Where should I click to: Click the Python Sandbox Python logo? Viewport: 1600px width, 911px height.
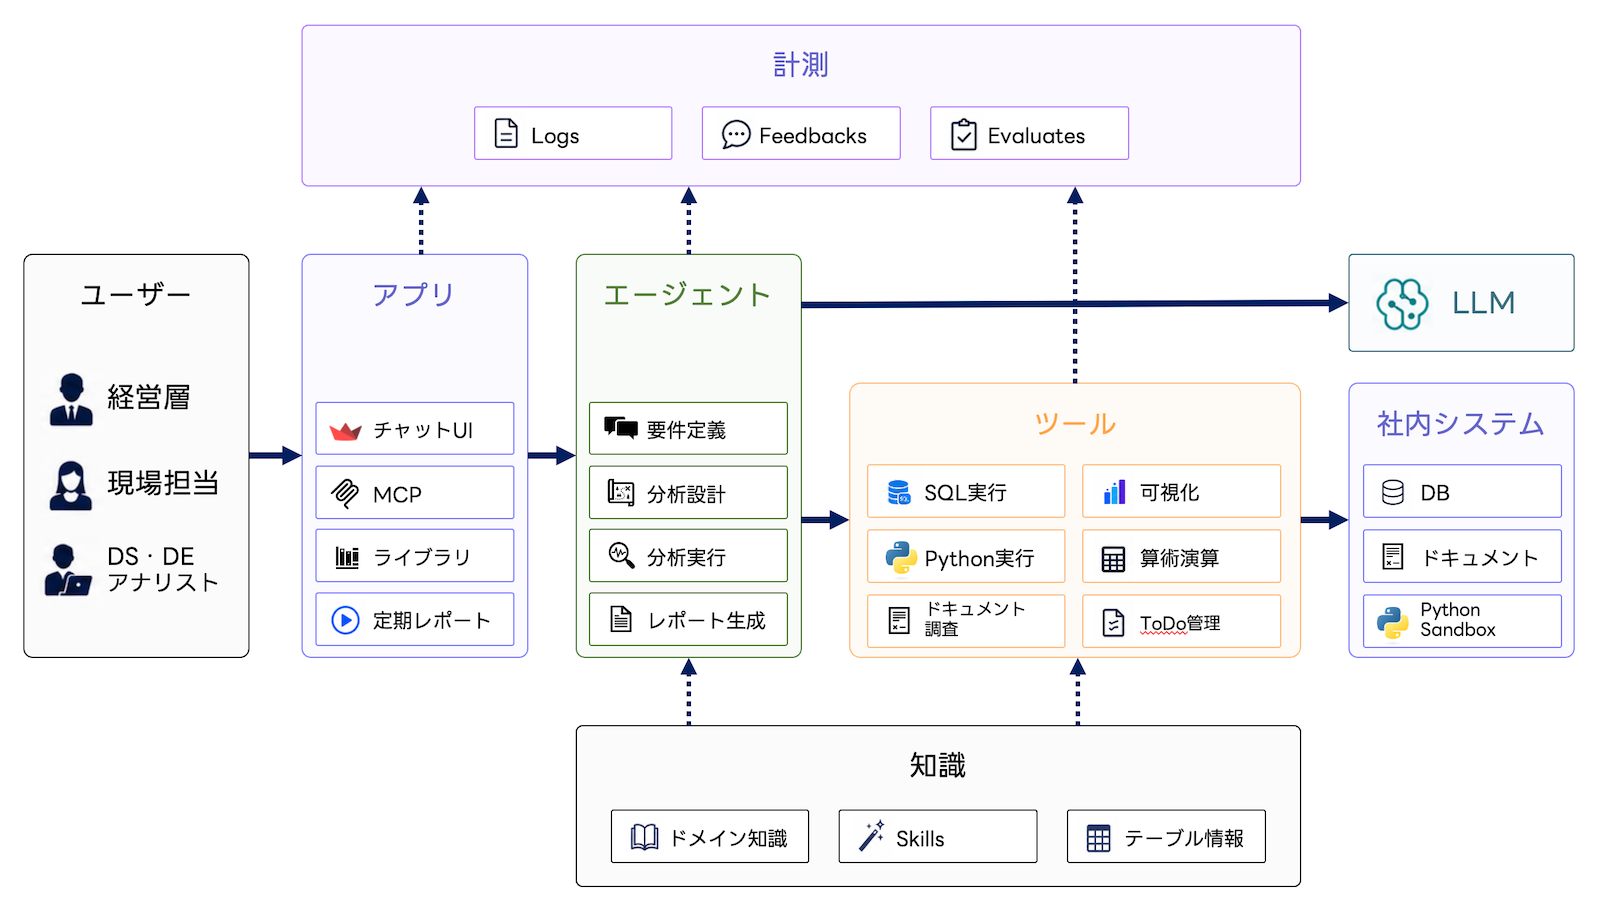pyautogui.click(x=1393, y=622)
